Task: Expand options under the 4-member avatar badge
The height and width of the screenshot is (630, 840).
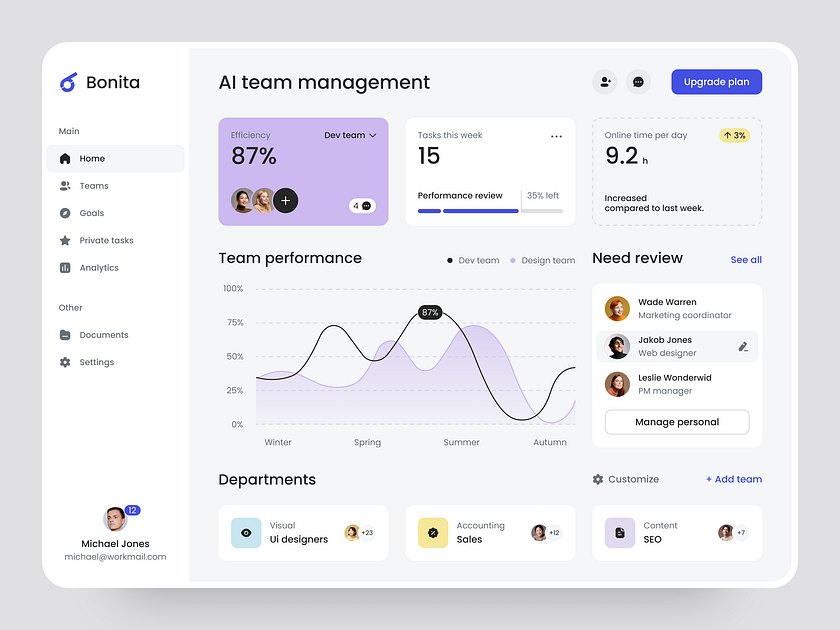Action: [360, 205]
